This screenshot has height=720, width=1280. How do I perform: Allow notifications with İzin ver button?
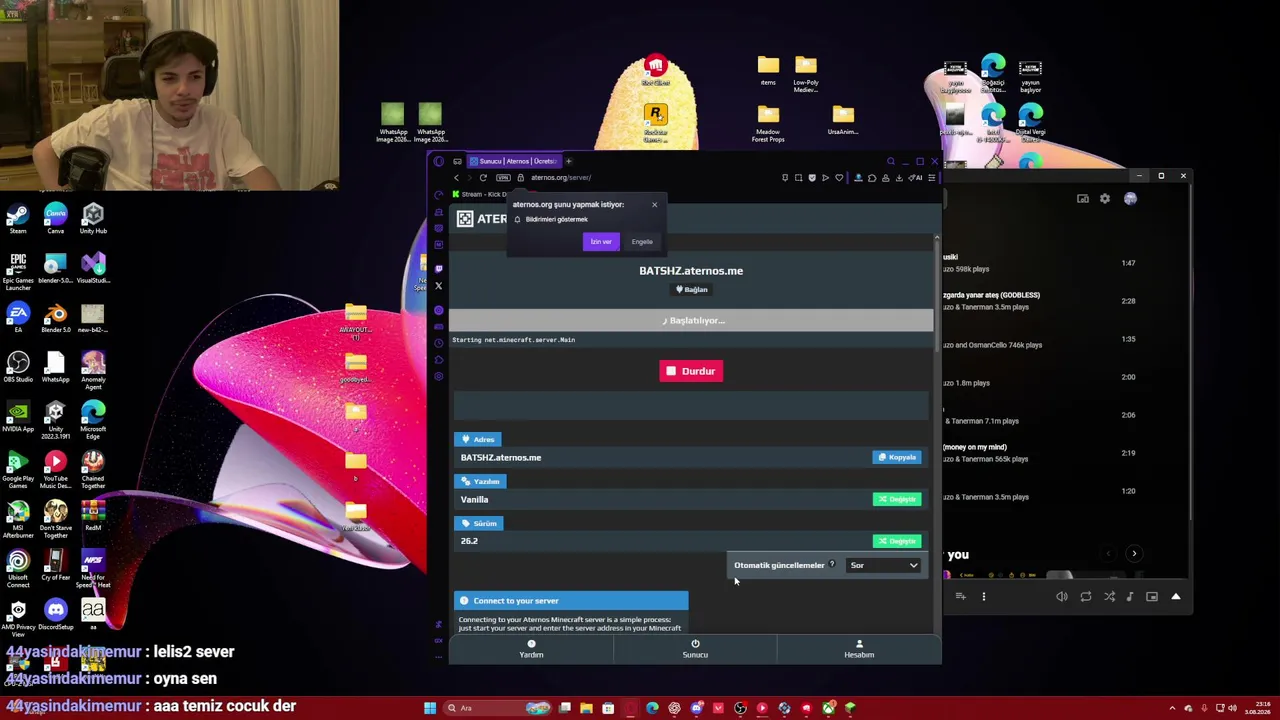[601, 241]
